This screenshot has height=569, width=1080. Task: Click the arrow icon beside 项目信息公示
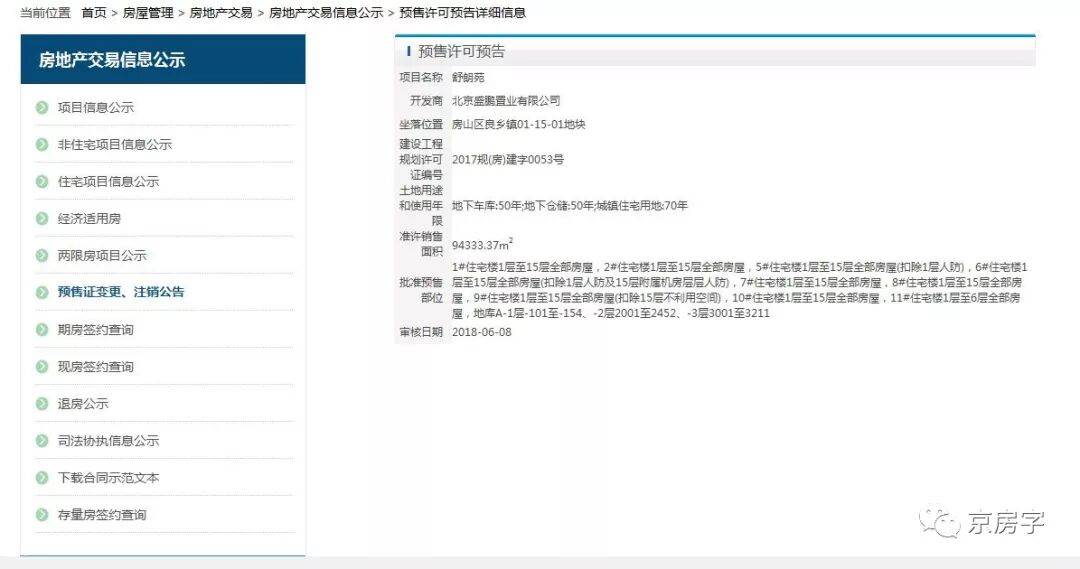pos(42,107)
